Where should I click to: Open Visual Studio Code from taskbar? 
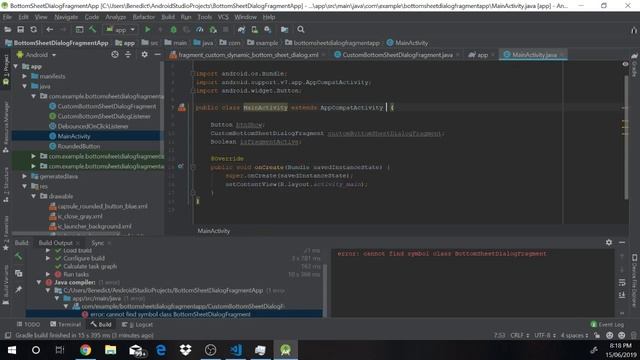click(236, 350)
